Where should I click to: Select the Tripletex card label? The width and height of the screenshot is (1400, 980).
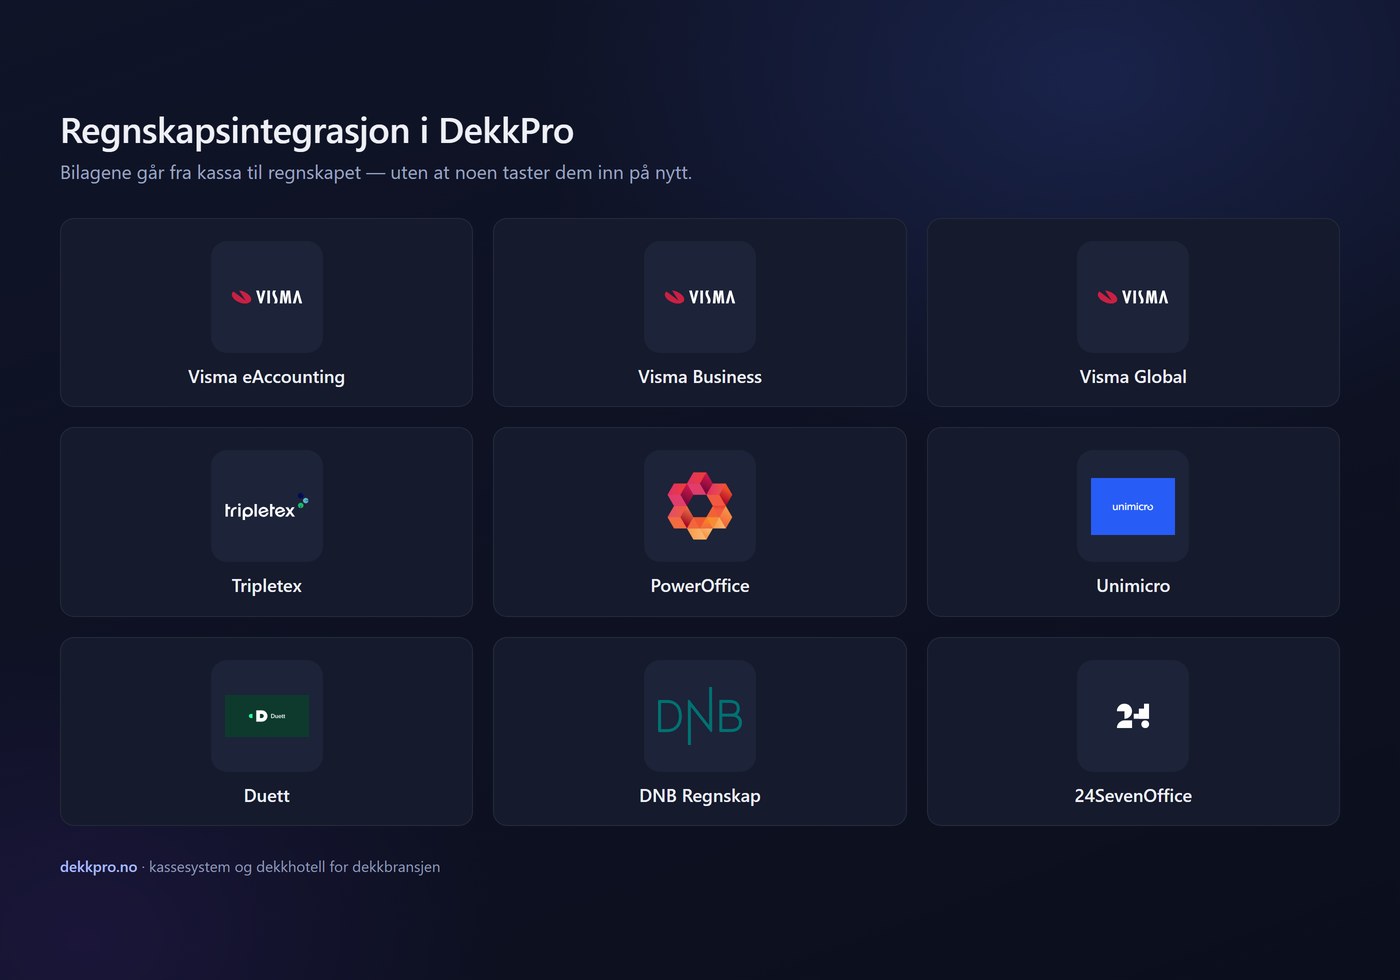point(267,586)
